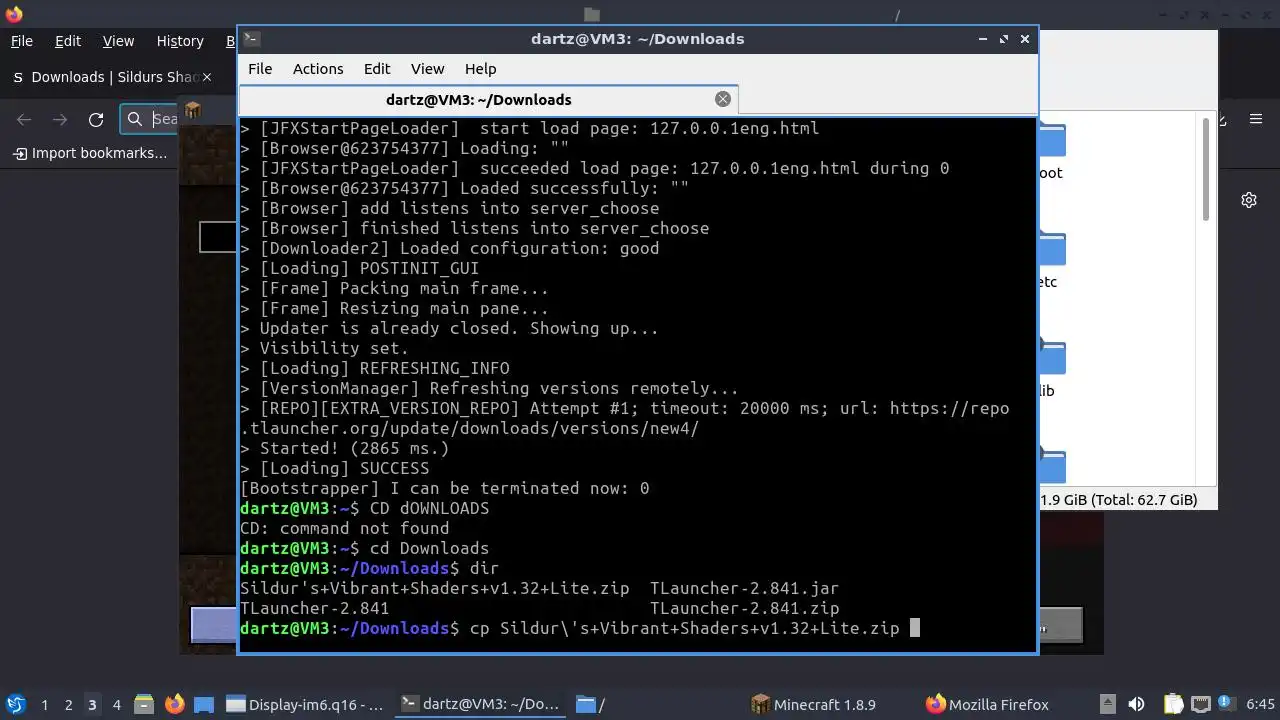Click the '[Loading] SUCCESS' terminal line
Image resolution: width=1280 pixels, height=720 pixels.
(x=334, y=468)
